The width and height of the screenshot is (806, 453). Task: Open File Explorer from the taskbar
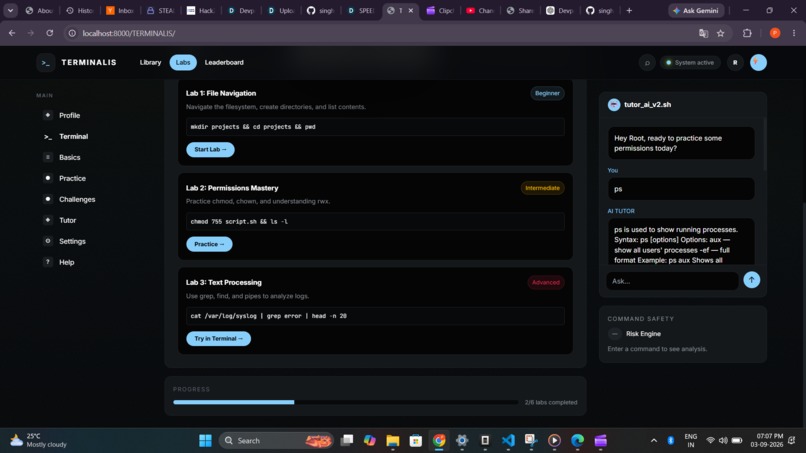pyautogui.click(x=393, y=441)
